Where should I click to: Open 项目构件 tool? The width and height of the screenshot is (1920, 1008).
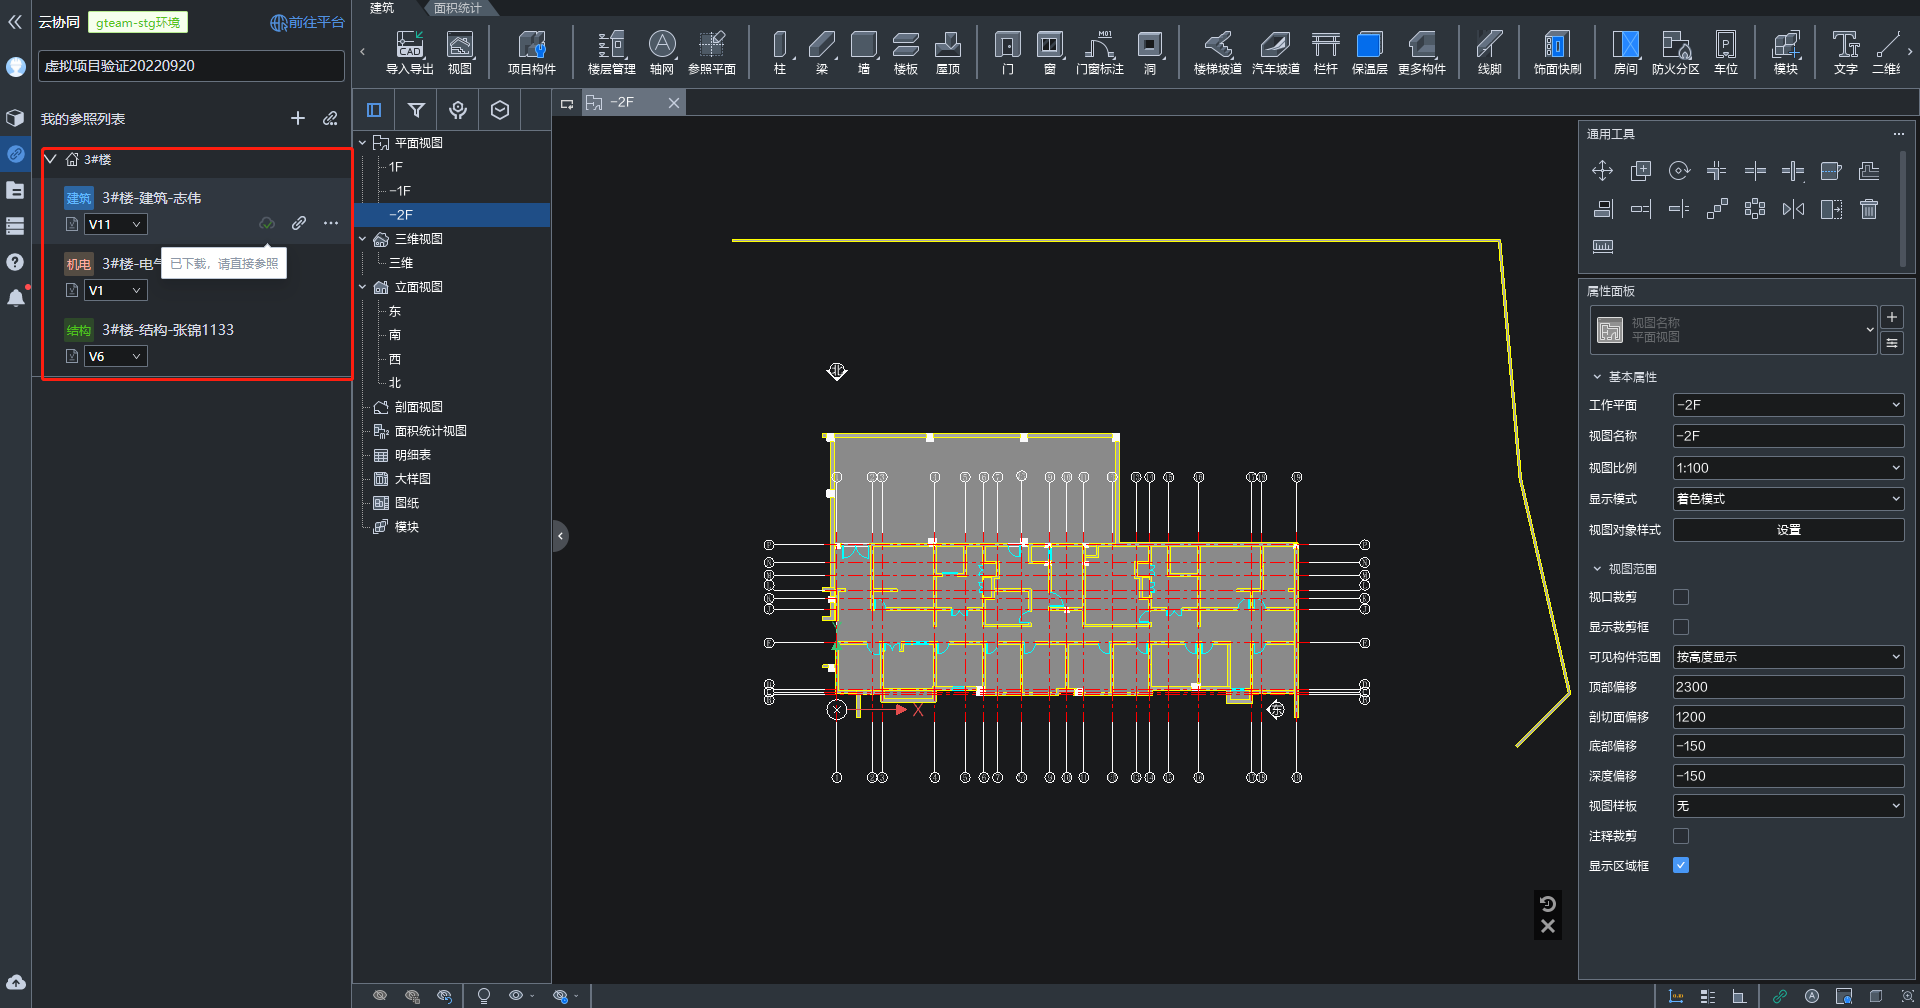coord(531,52)
